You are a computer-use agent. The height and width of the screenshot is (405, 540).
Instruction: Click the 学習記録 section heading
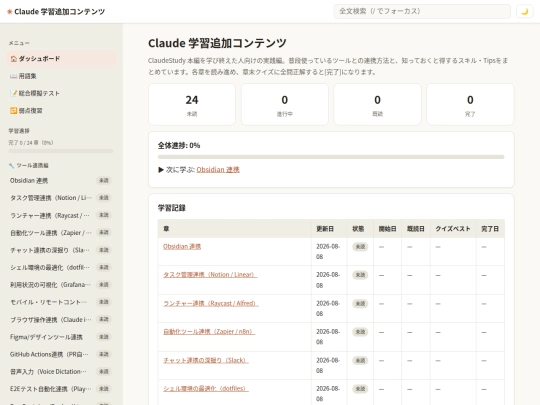click(x=172, y=208)
